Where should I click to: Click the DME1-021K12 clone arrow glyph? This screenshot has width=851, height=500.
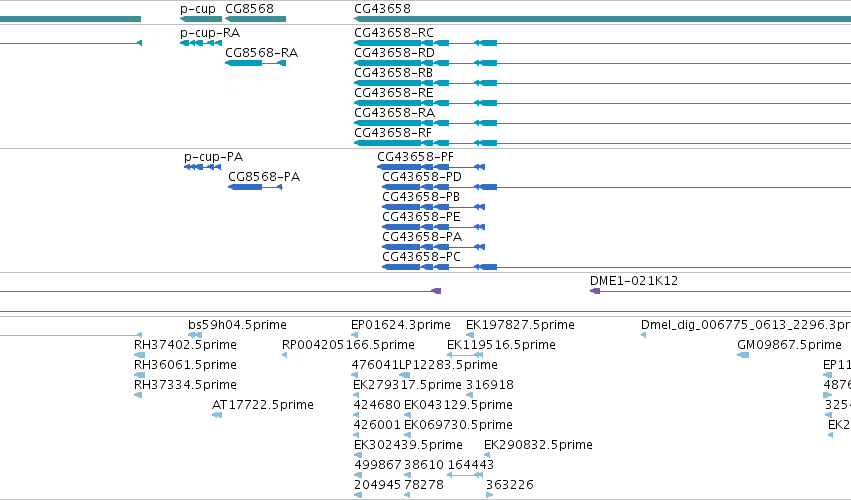click(595, 291)
